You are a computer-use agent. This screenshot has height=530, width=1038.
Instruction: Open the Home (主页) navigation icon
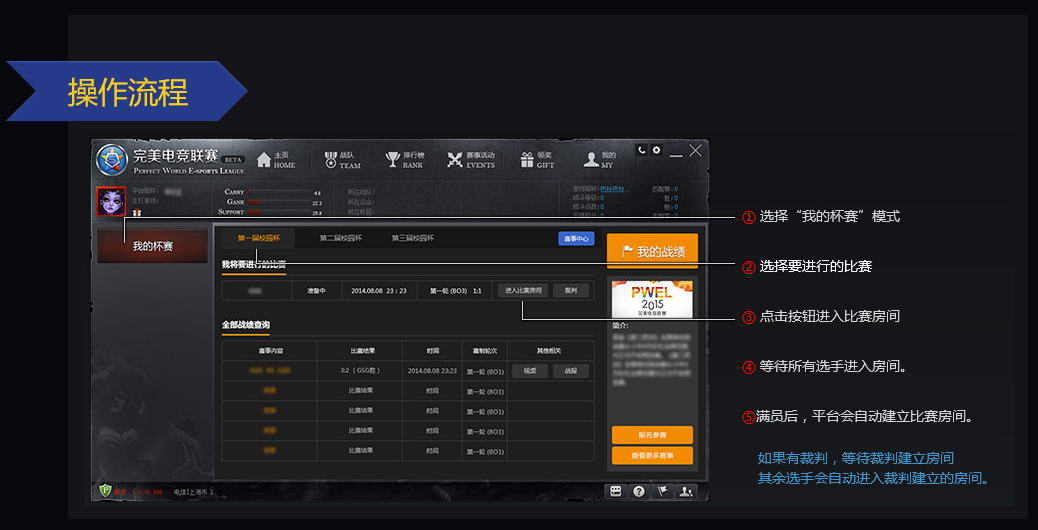265,160
